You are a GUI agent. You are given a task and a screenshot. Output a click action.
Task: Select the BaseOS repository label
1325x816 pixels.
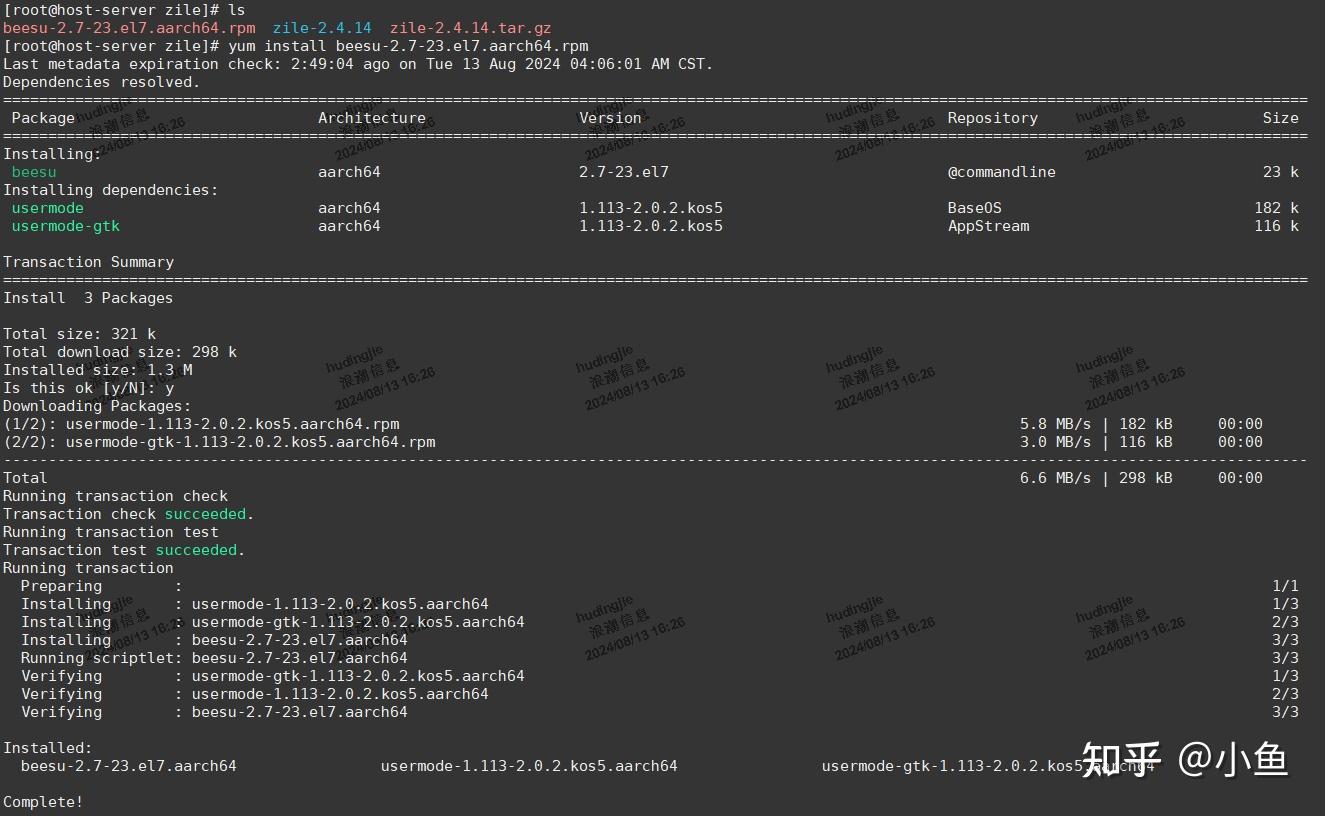[973, 207]
